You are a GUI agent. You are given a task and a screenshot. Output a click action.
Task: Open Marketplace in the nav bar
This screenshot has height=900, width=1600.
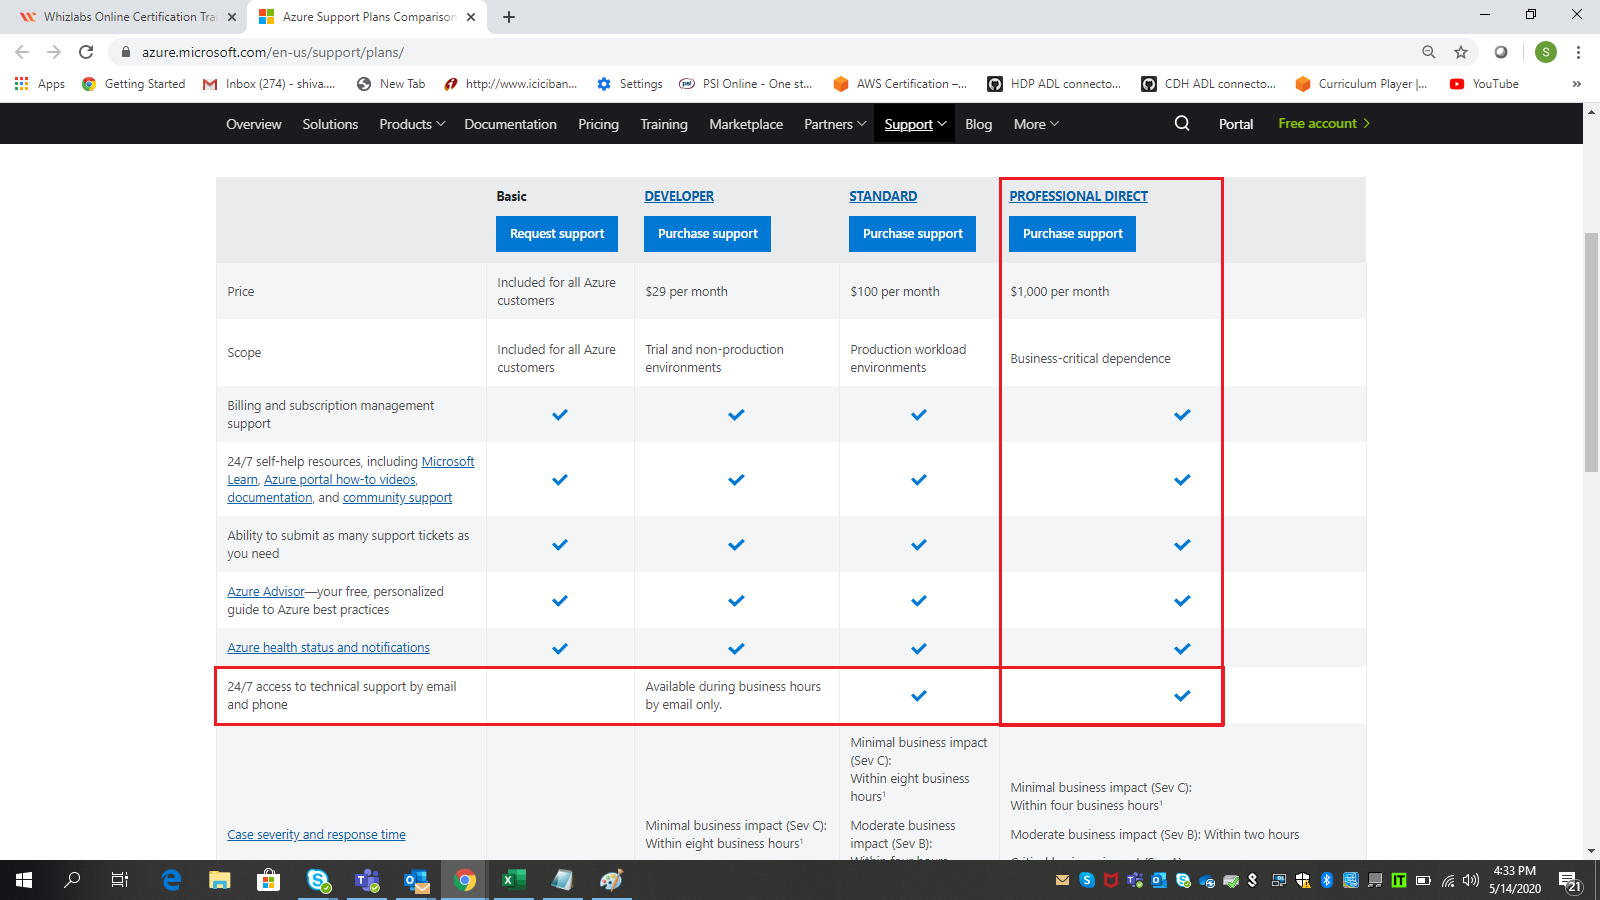746,124
